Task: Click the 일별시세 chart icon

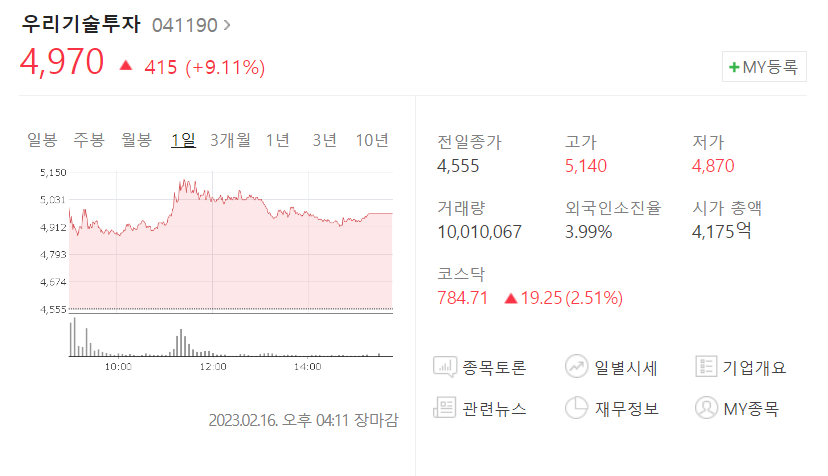Action: click(x=576, y=366)
